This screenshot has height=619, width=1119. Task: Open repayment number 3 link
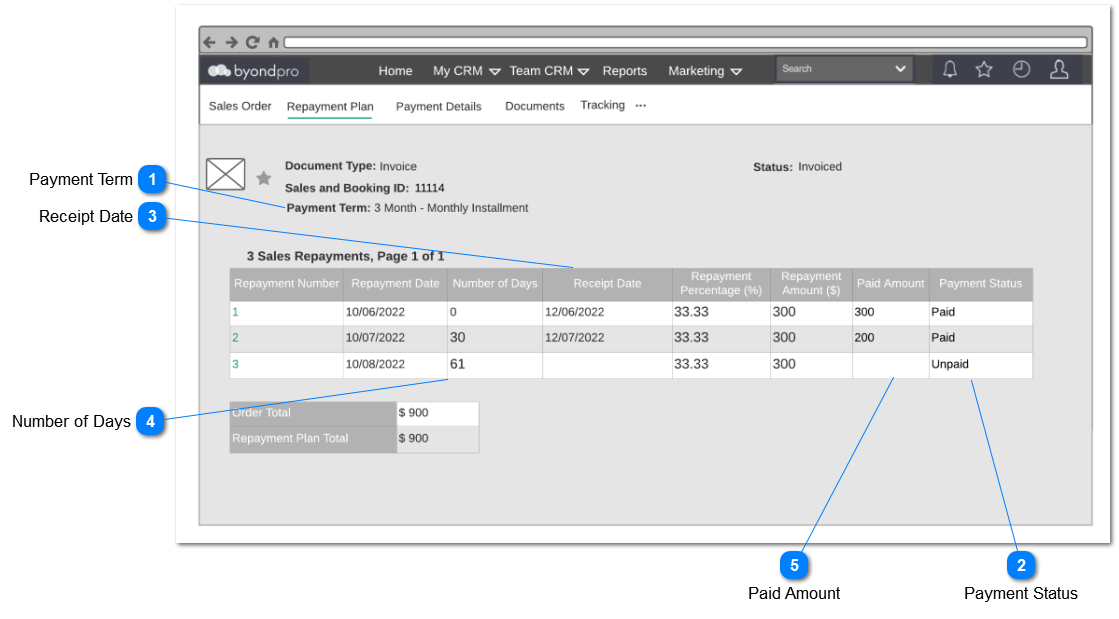(236, 364)
